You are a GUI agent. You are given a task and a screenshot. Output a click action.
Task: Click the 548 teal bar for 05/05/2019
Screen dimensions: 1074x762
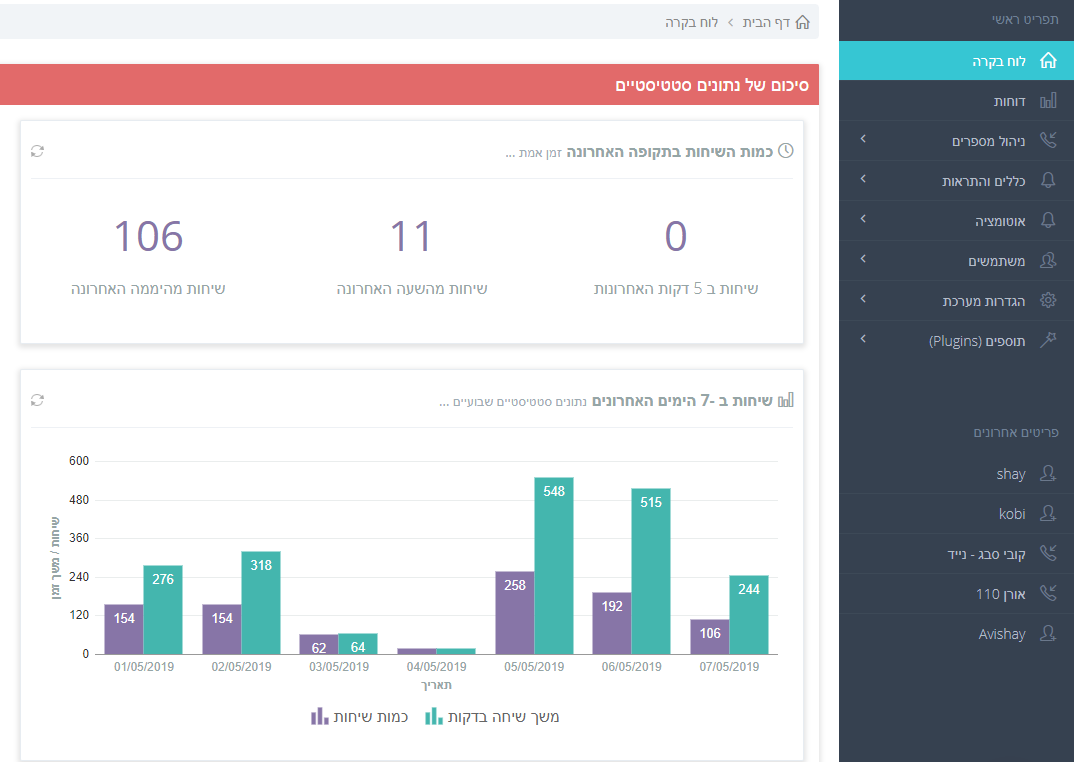pos(554,566)
